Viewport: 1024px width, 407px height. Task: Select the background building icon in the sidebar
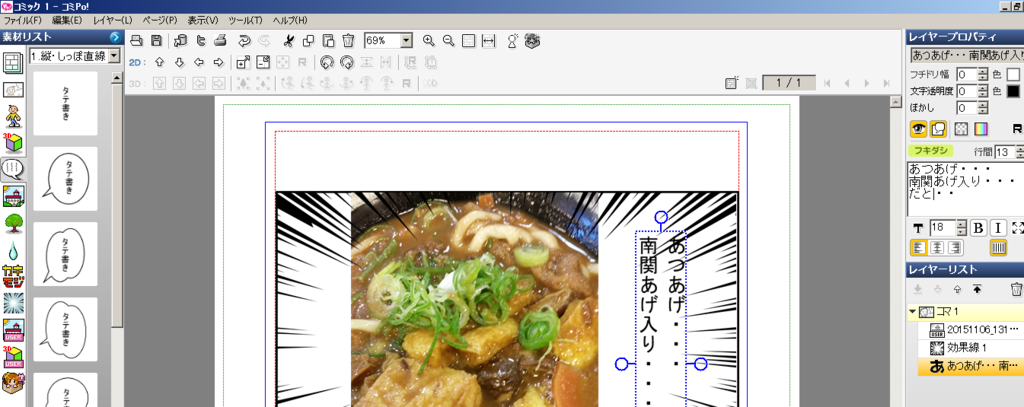coord(12,196)
